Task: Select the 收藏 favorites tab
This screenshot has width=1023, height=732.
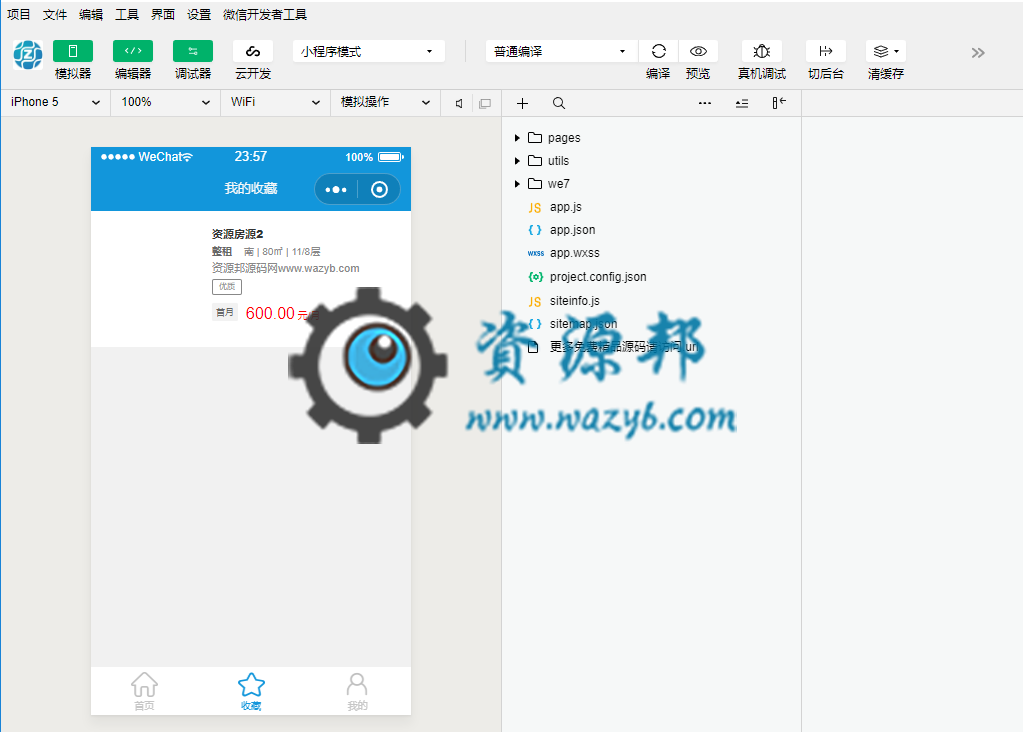Action: pos(251,692)
